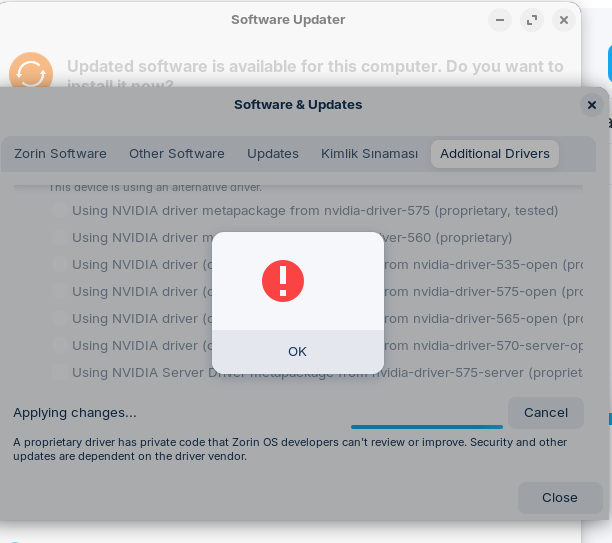The width and height of the screenshot is (612, 543).
Task: Cancel the applying changes operation
Action: (x=546, y=413)
